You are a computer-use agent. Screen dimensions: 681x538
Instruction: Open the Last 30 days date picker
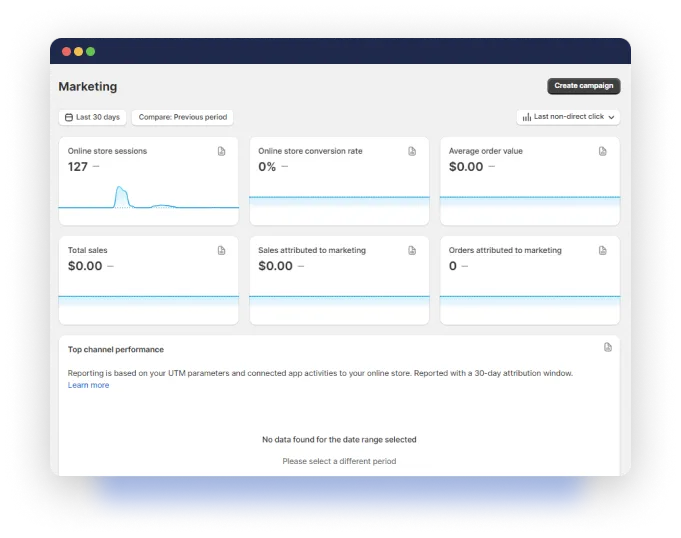pos(92,117)
